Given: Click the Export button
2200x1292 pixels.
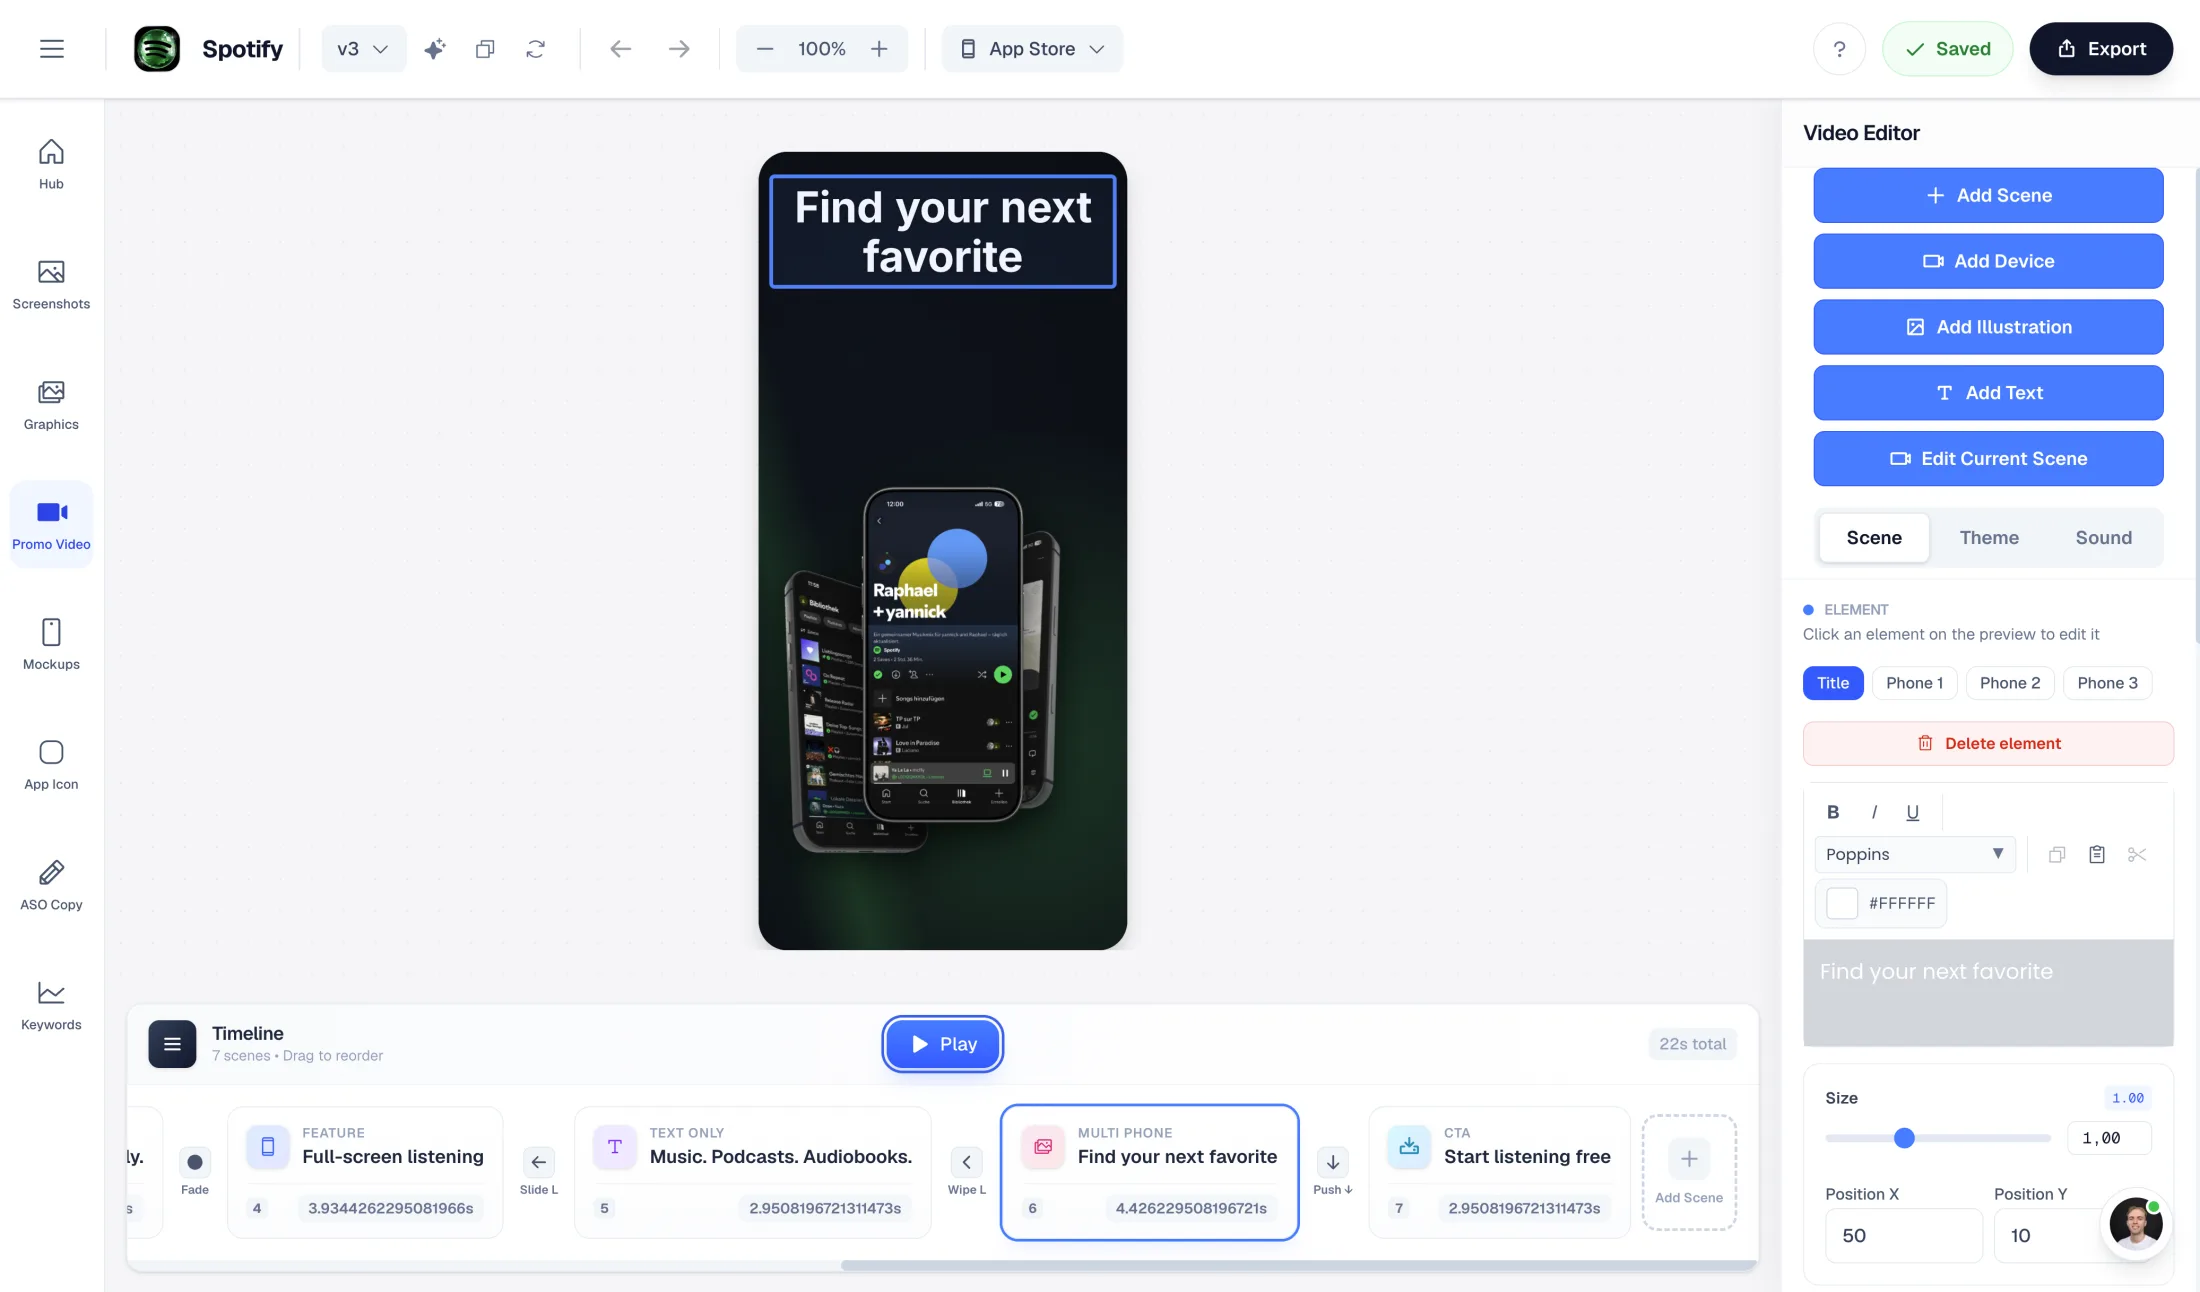Looking at the screenshot, I should point(2101,49).
